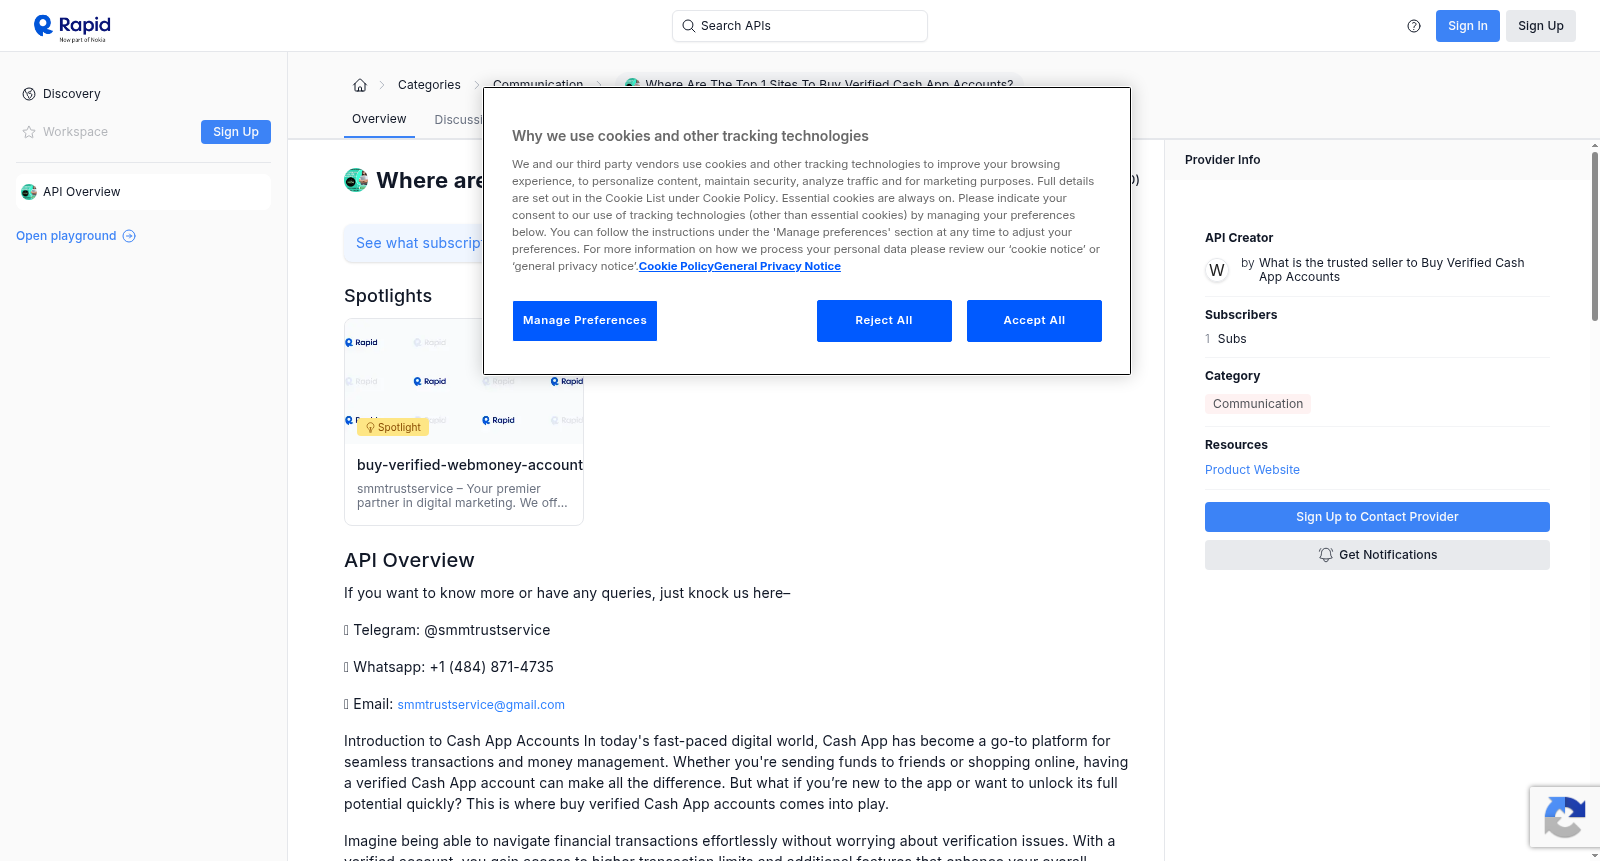Screen dimensions: 1600x861
Task: Click the Spotlights section heading
Action: [x=388, y=296]
